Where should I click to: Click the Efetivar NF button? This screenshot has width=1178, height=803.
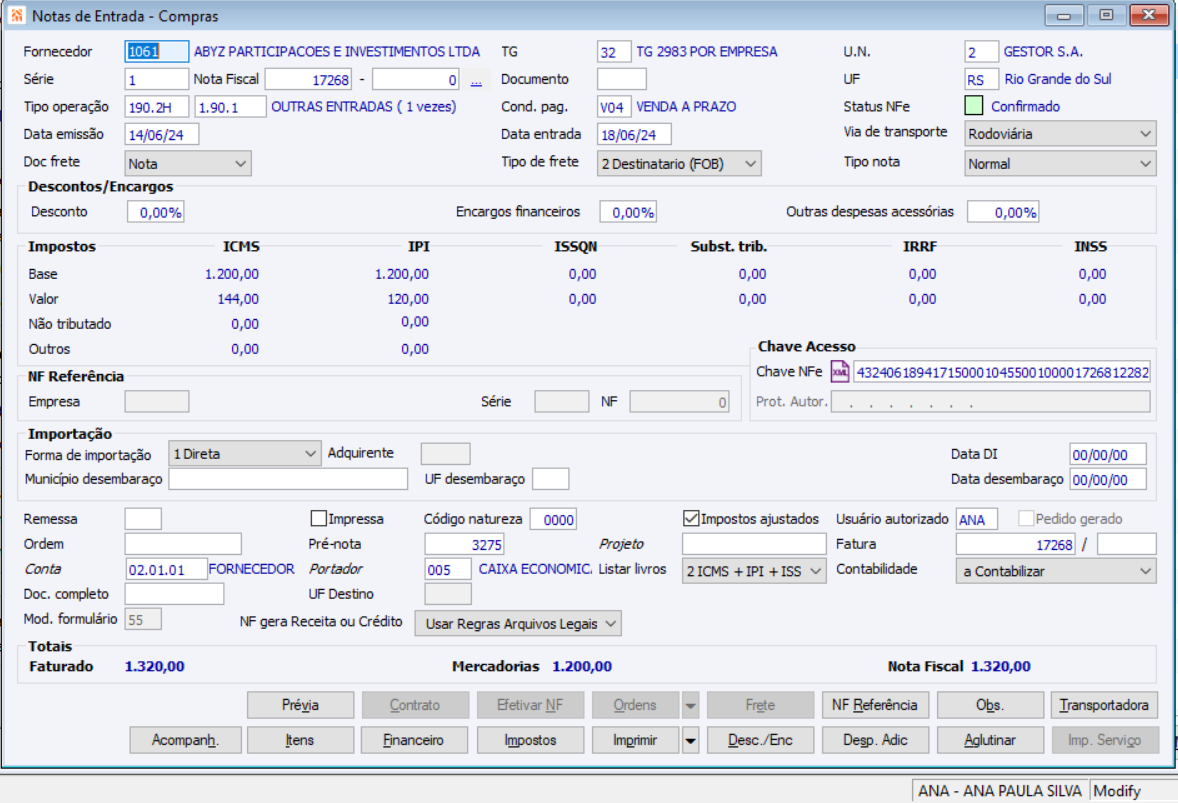[530, 705]
